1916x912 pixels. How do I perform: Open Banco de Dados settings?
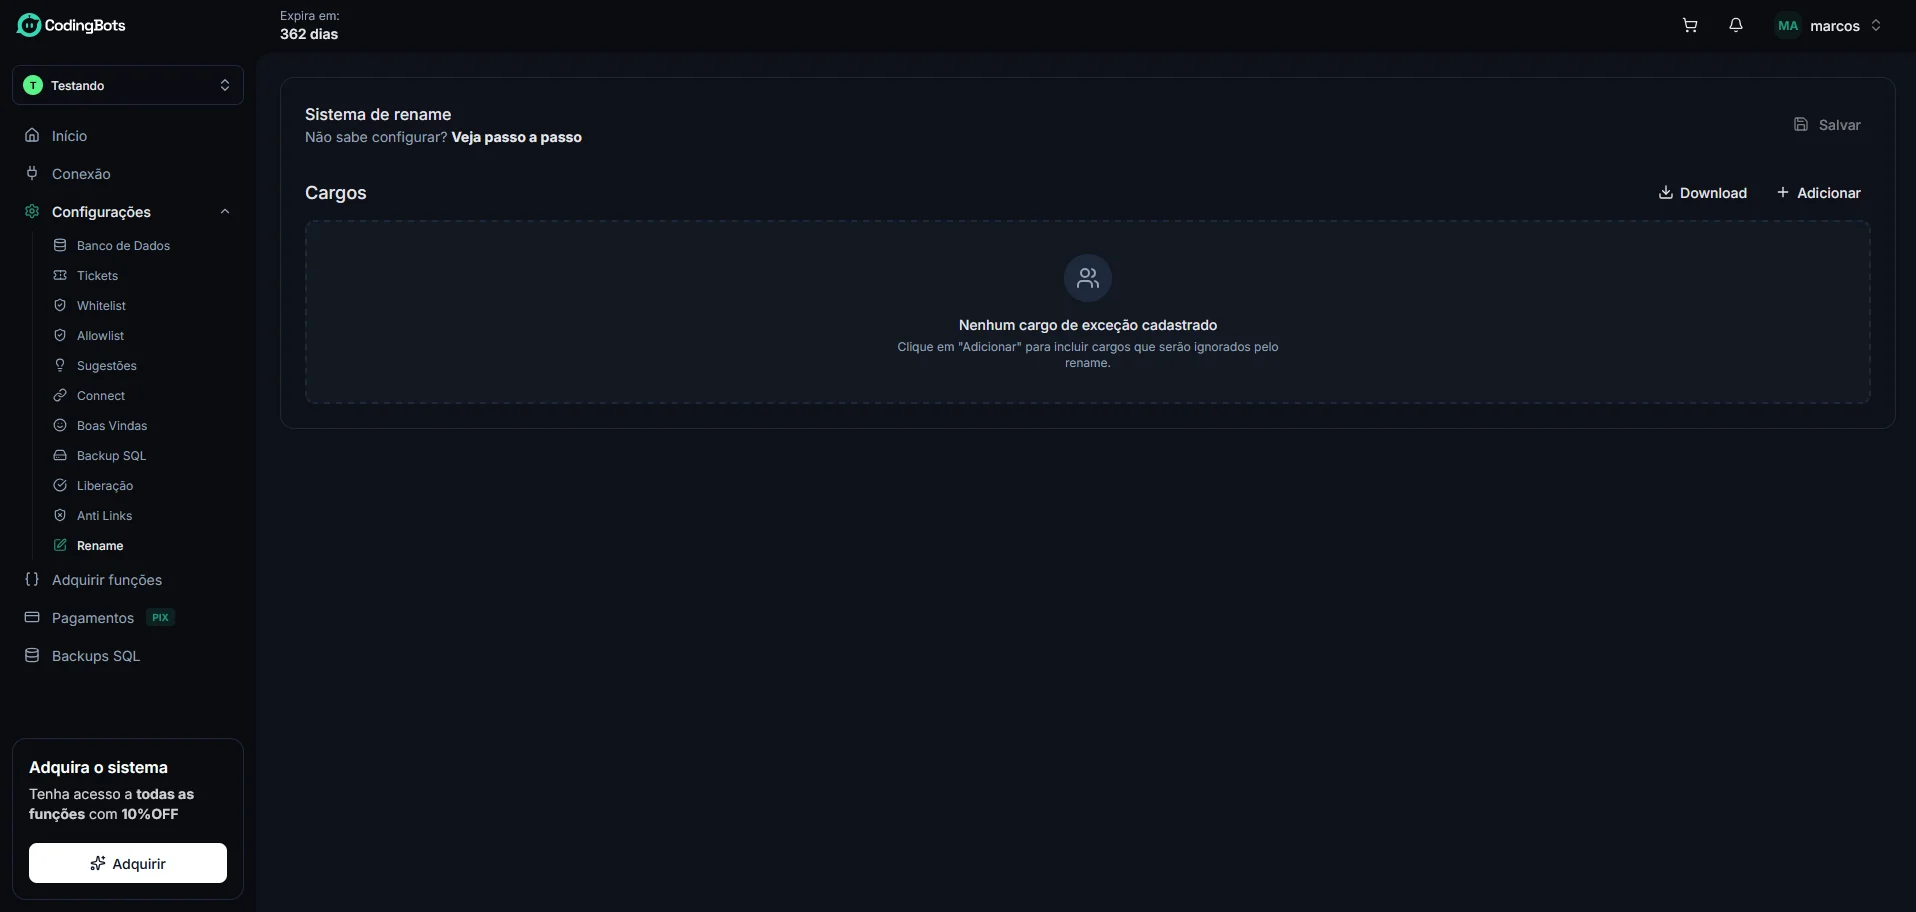click(x=123, y=246)
